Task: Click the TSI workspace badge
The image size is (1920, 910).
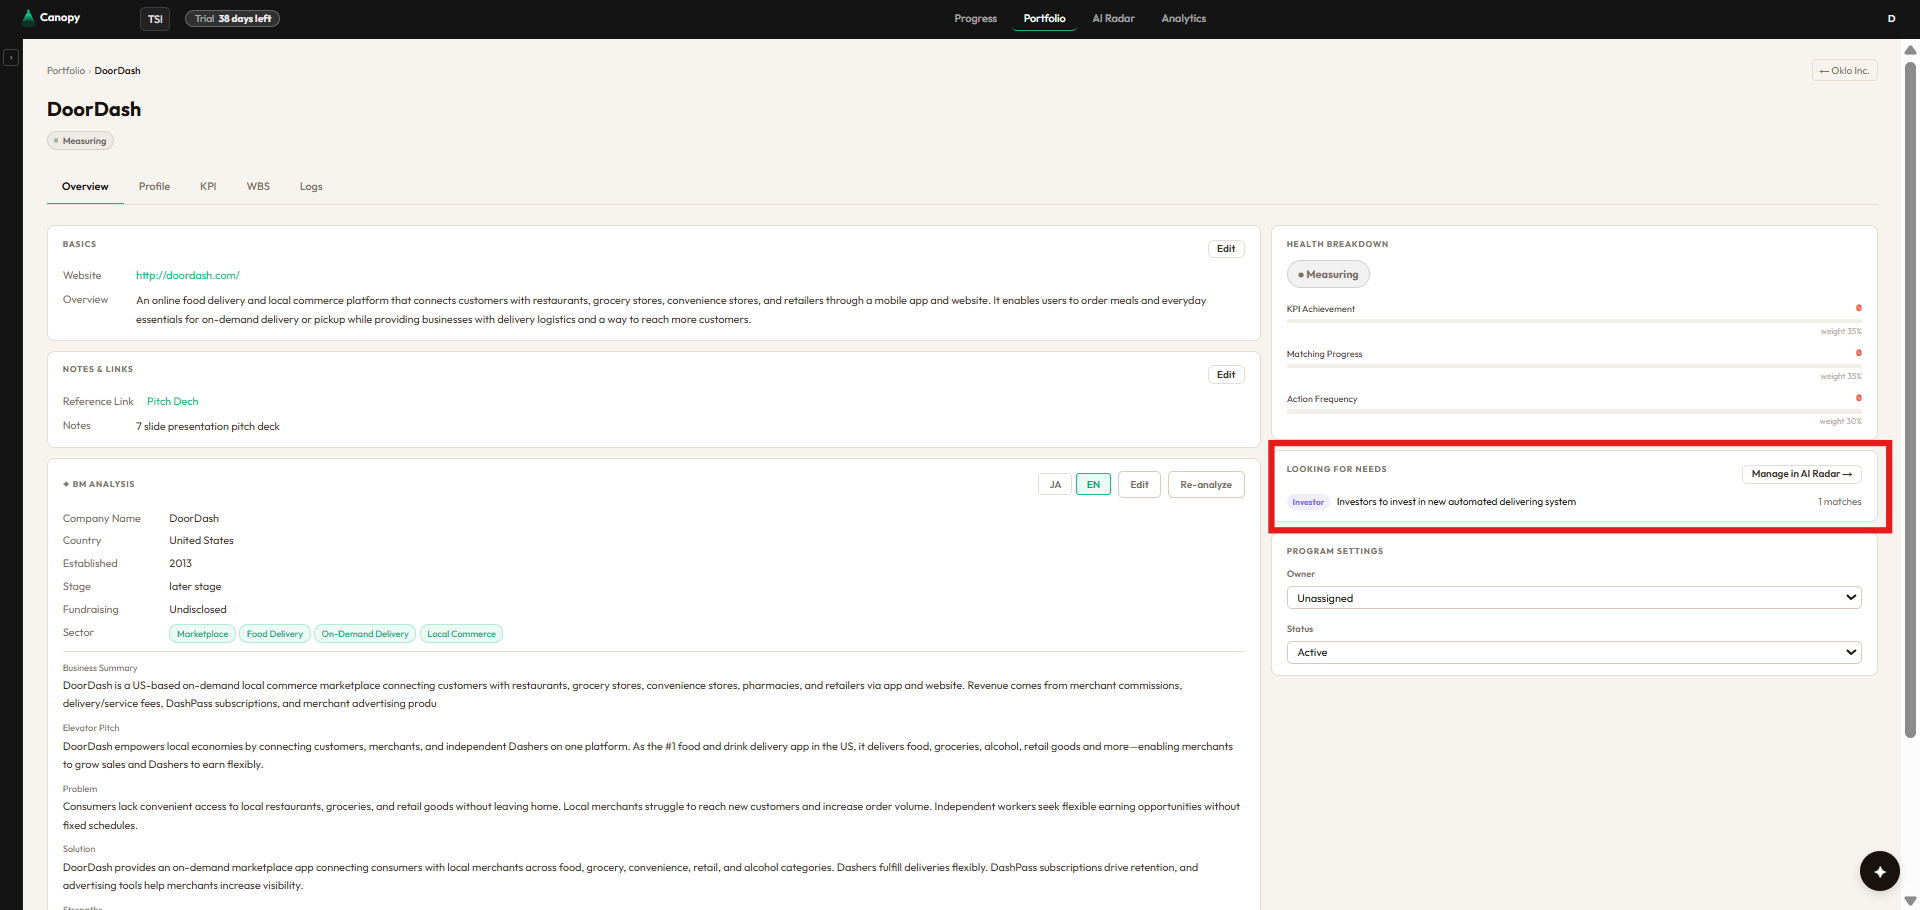Action: [155, 19]
